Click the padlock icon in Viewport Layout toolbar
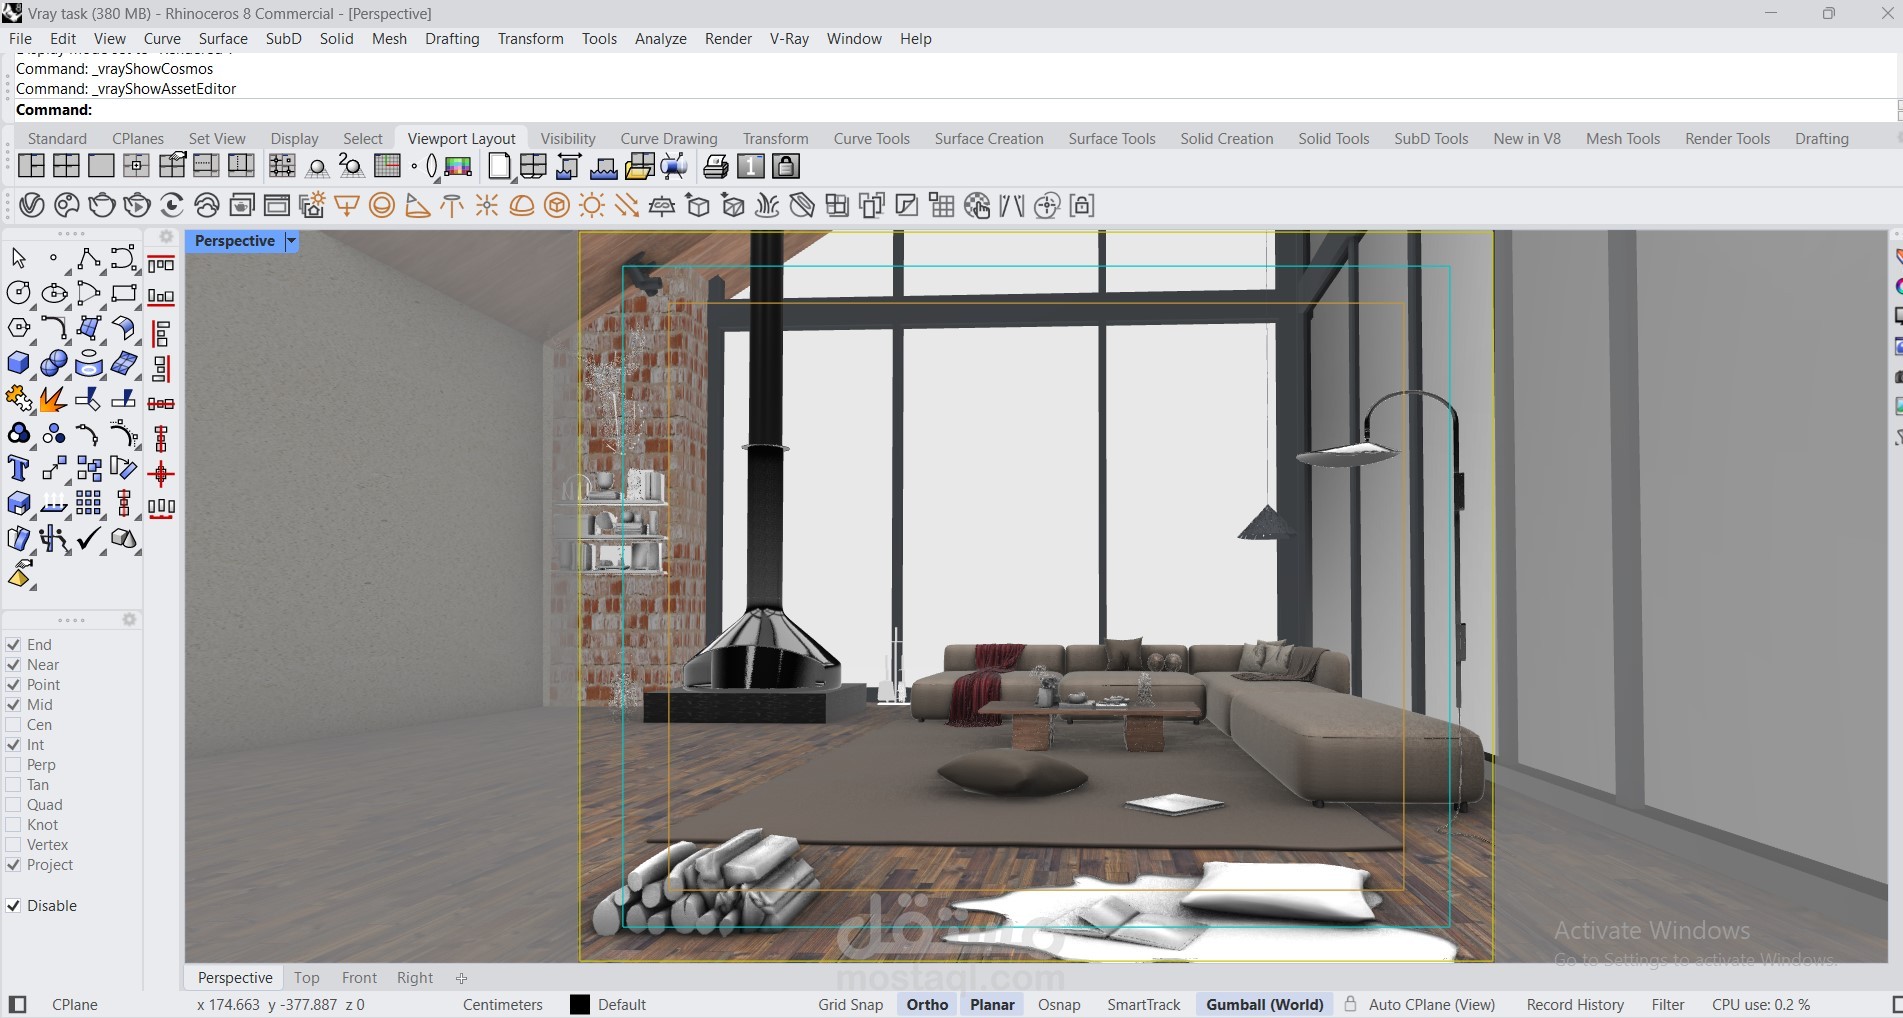Screen dimensions: 1903x1018 pos(786,166)
